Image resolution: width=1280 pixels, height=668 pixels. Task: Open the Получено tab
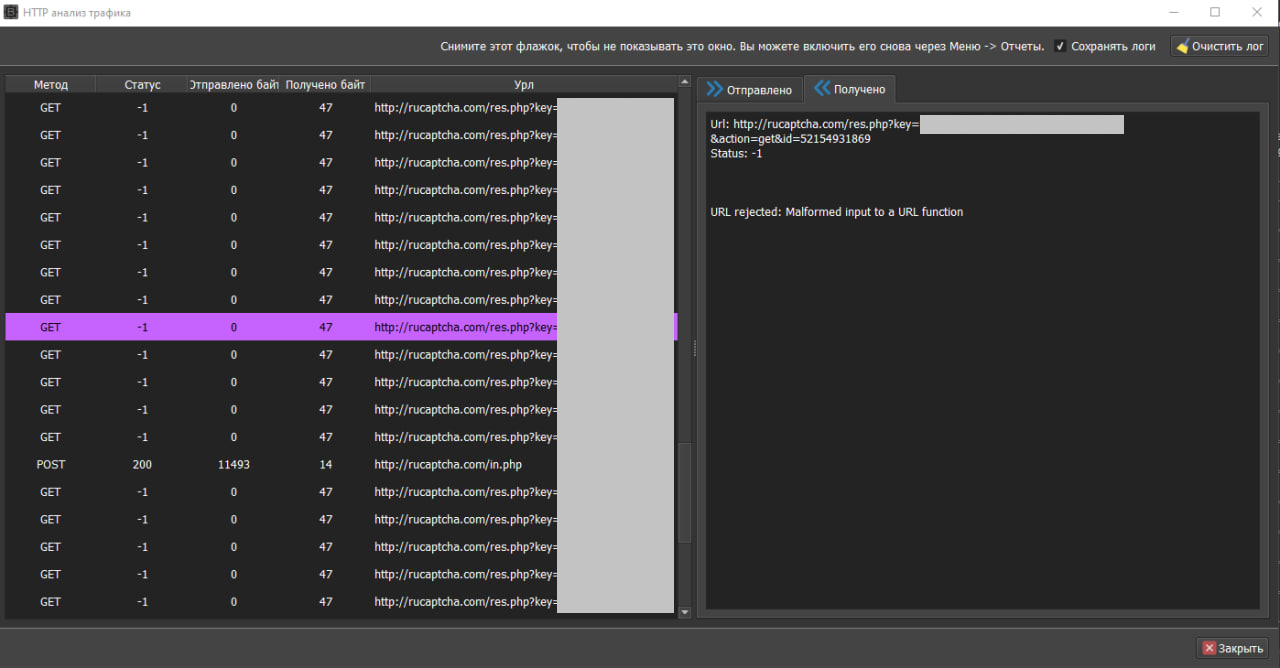[x=850, y=89]
